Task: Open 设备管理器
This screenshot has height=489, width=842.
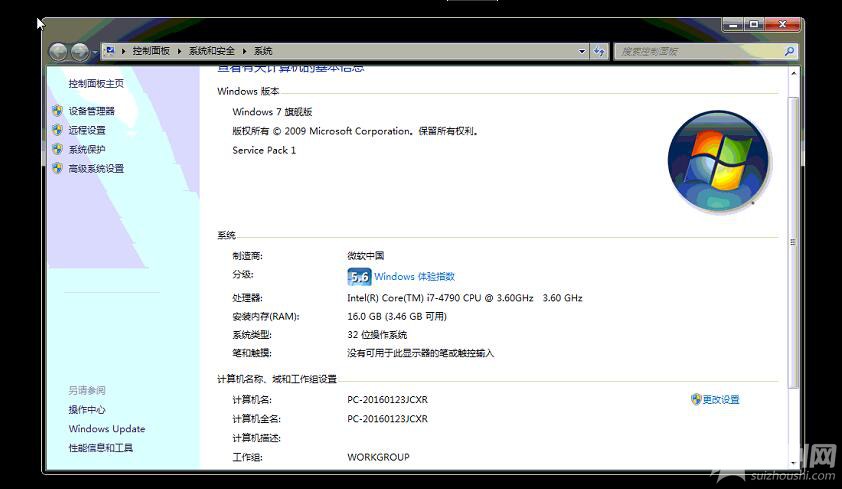Action: (x=91, y=111)
